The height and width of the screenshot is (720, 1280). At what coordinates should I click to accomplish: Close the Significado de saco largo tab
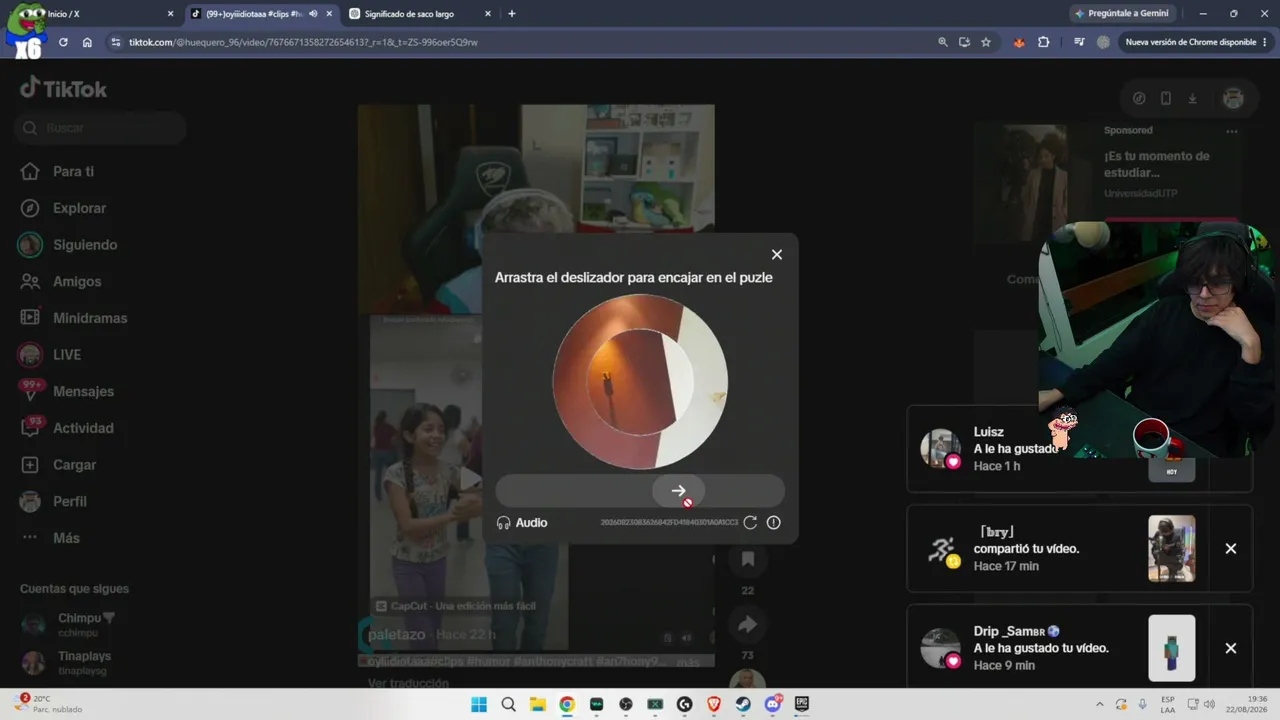click(x=488, y=14)
